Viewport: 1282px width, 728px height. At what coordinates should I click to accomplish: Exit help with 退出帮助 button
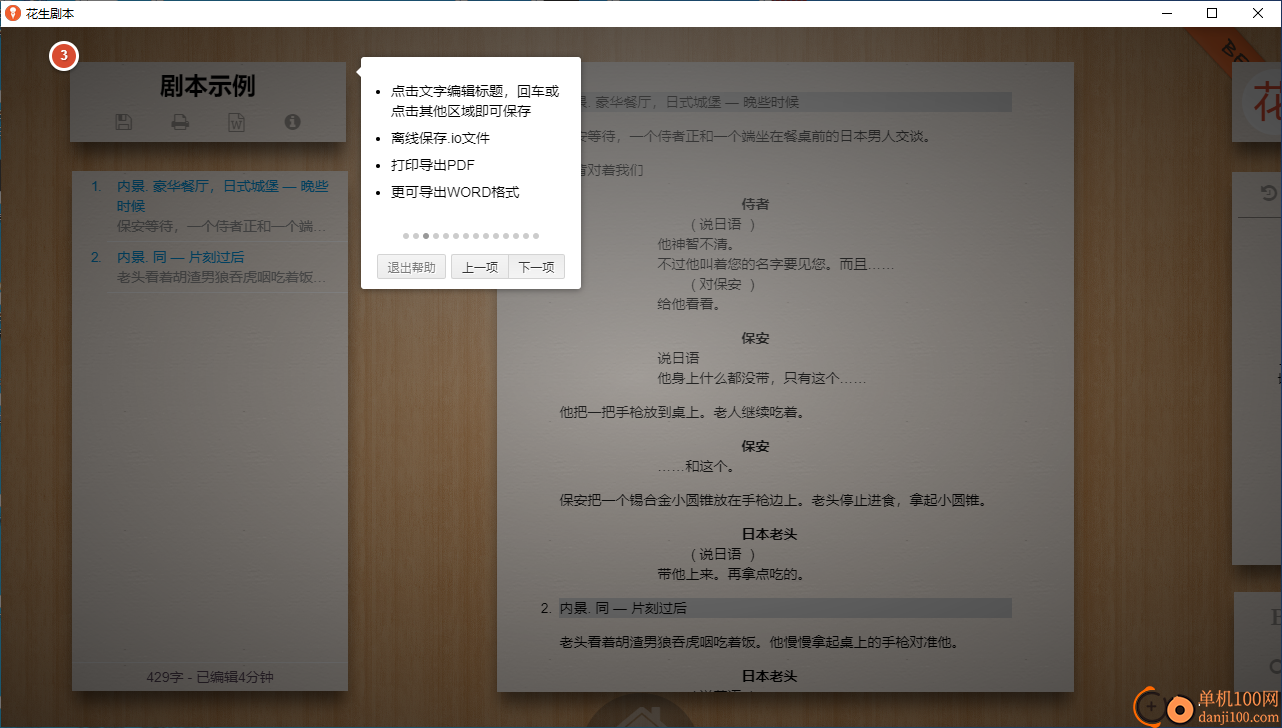tap(411, 267)
